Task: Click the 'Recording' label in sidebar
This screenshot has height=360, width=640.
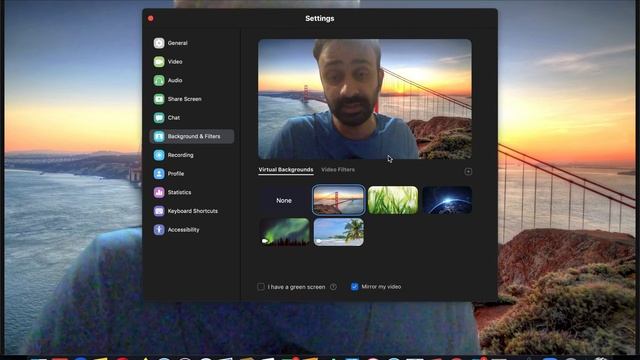Action: click(x=180, y=155)
